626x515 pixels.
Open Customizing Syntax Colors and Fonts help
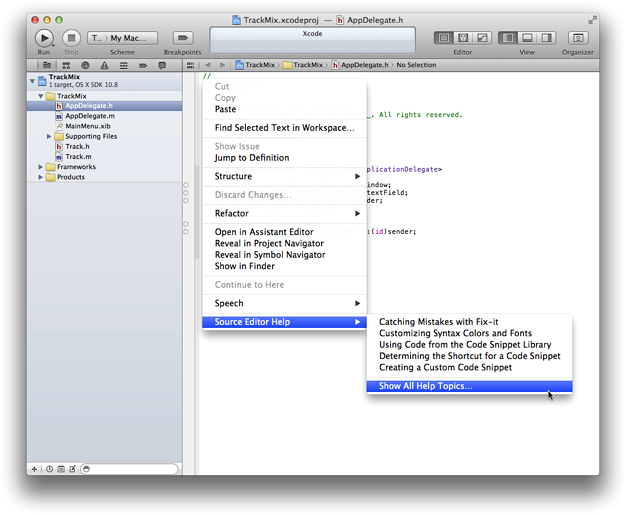(470, 333)
